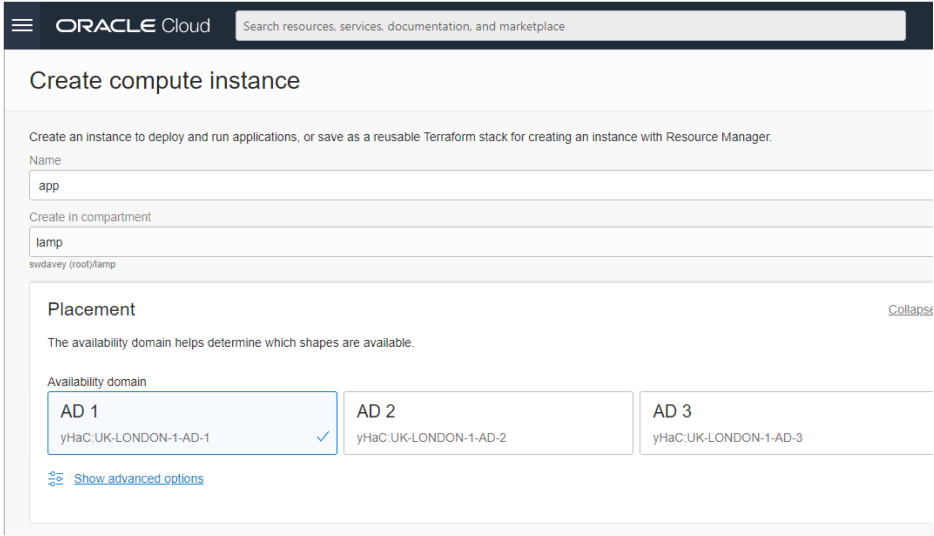Click the Name field containing app

click(x=480, y=185)
